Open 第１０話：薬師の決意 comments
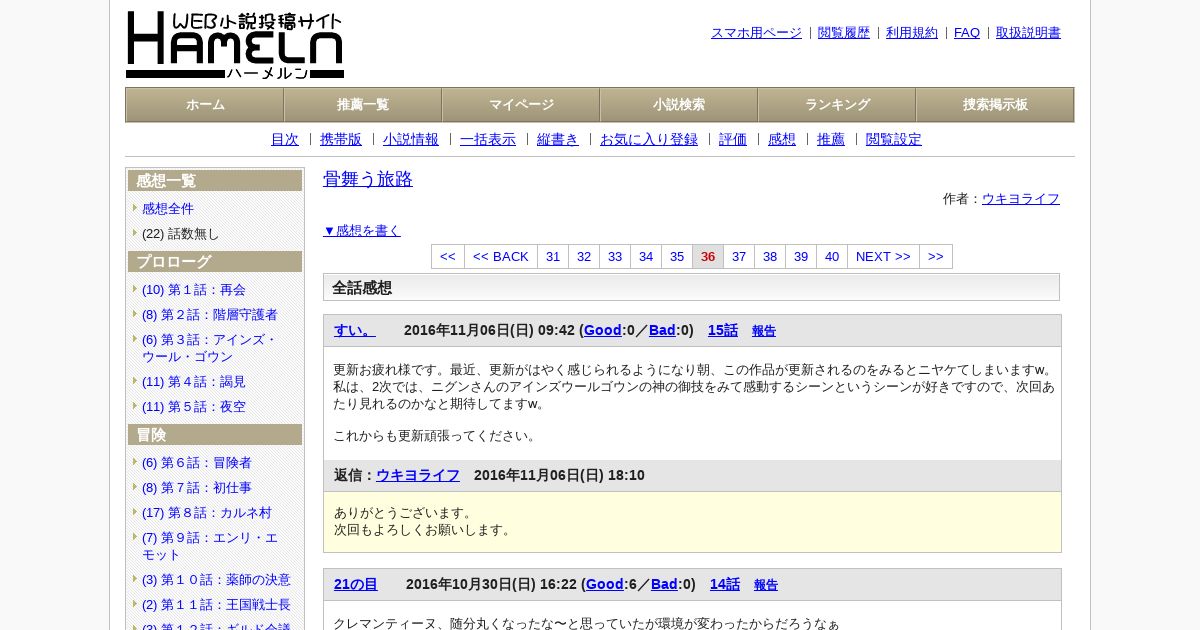This screenshot has width=1200, height=630. coord(216,579)
